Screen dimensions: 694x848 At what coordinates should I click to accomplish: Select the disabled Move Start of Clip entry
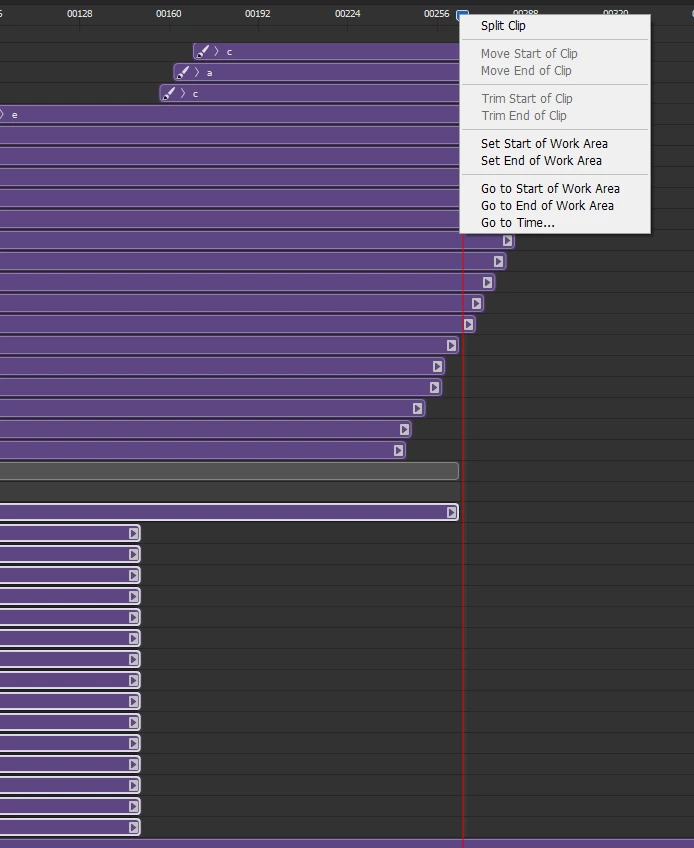pyautogui.click(x=529, y=54)
